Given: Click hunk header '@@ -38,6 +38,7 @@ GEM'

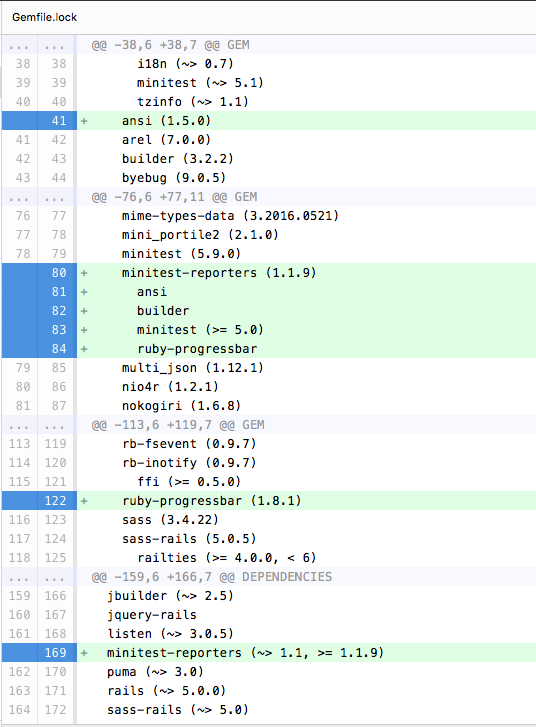Looking at the screenshot, I should click(x=170, y=45).
